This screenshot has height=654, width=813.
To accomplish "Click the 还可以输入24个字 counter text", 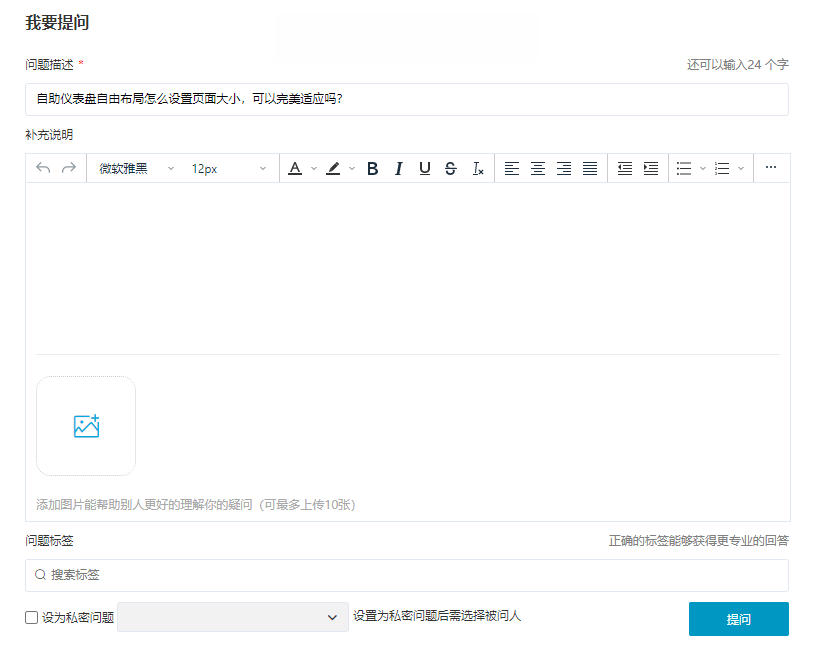I will click(x=738, y=65).
